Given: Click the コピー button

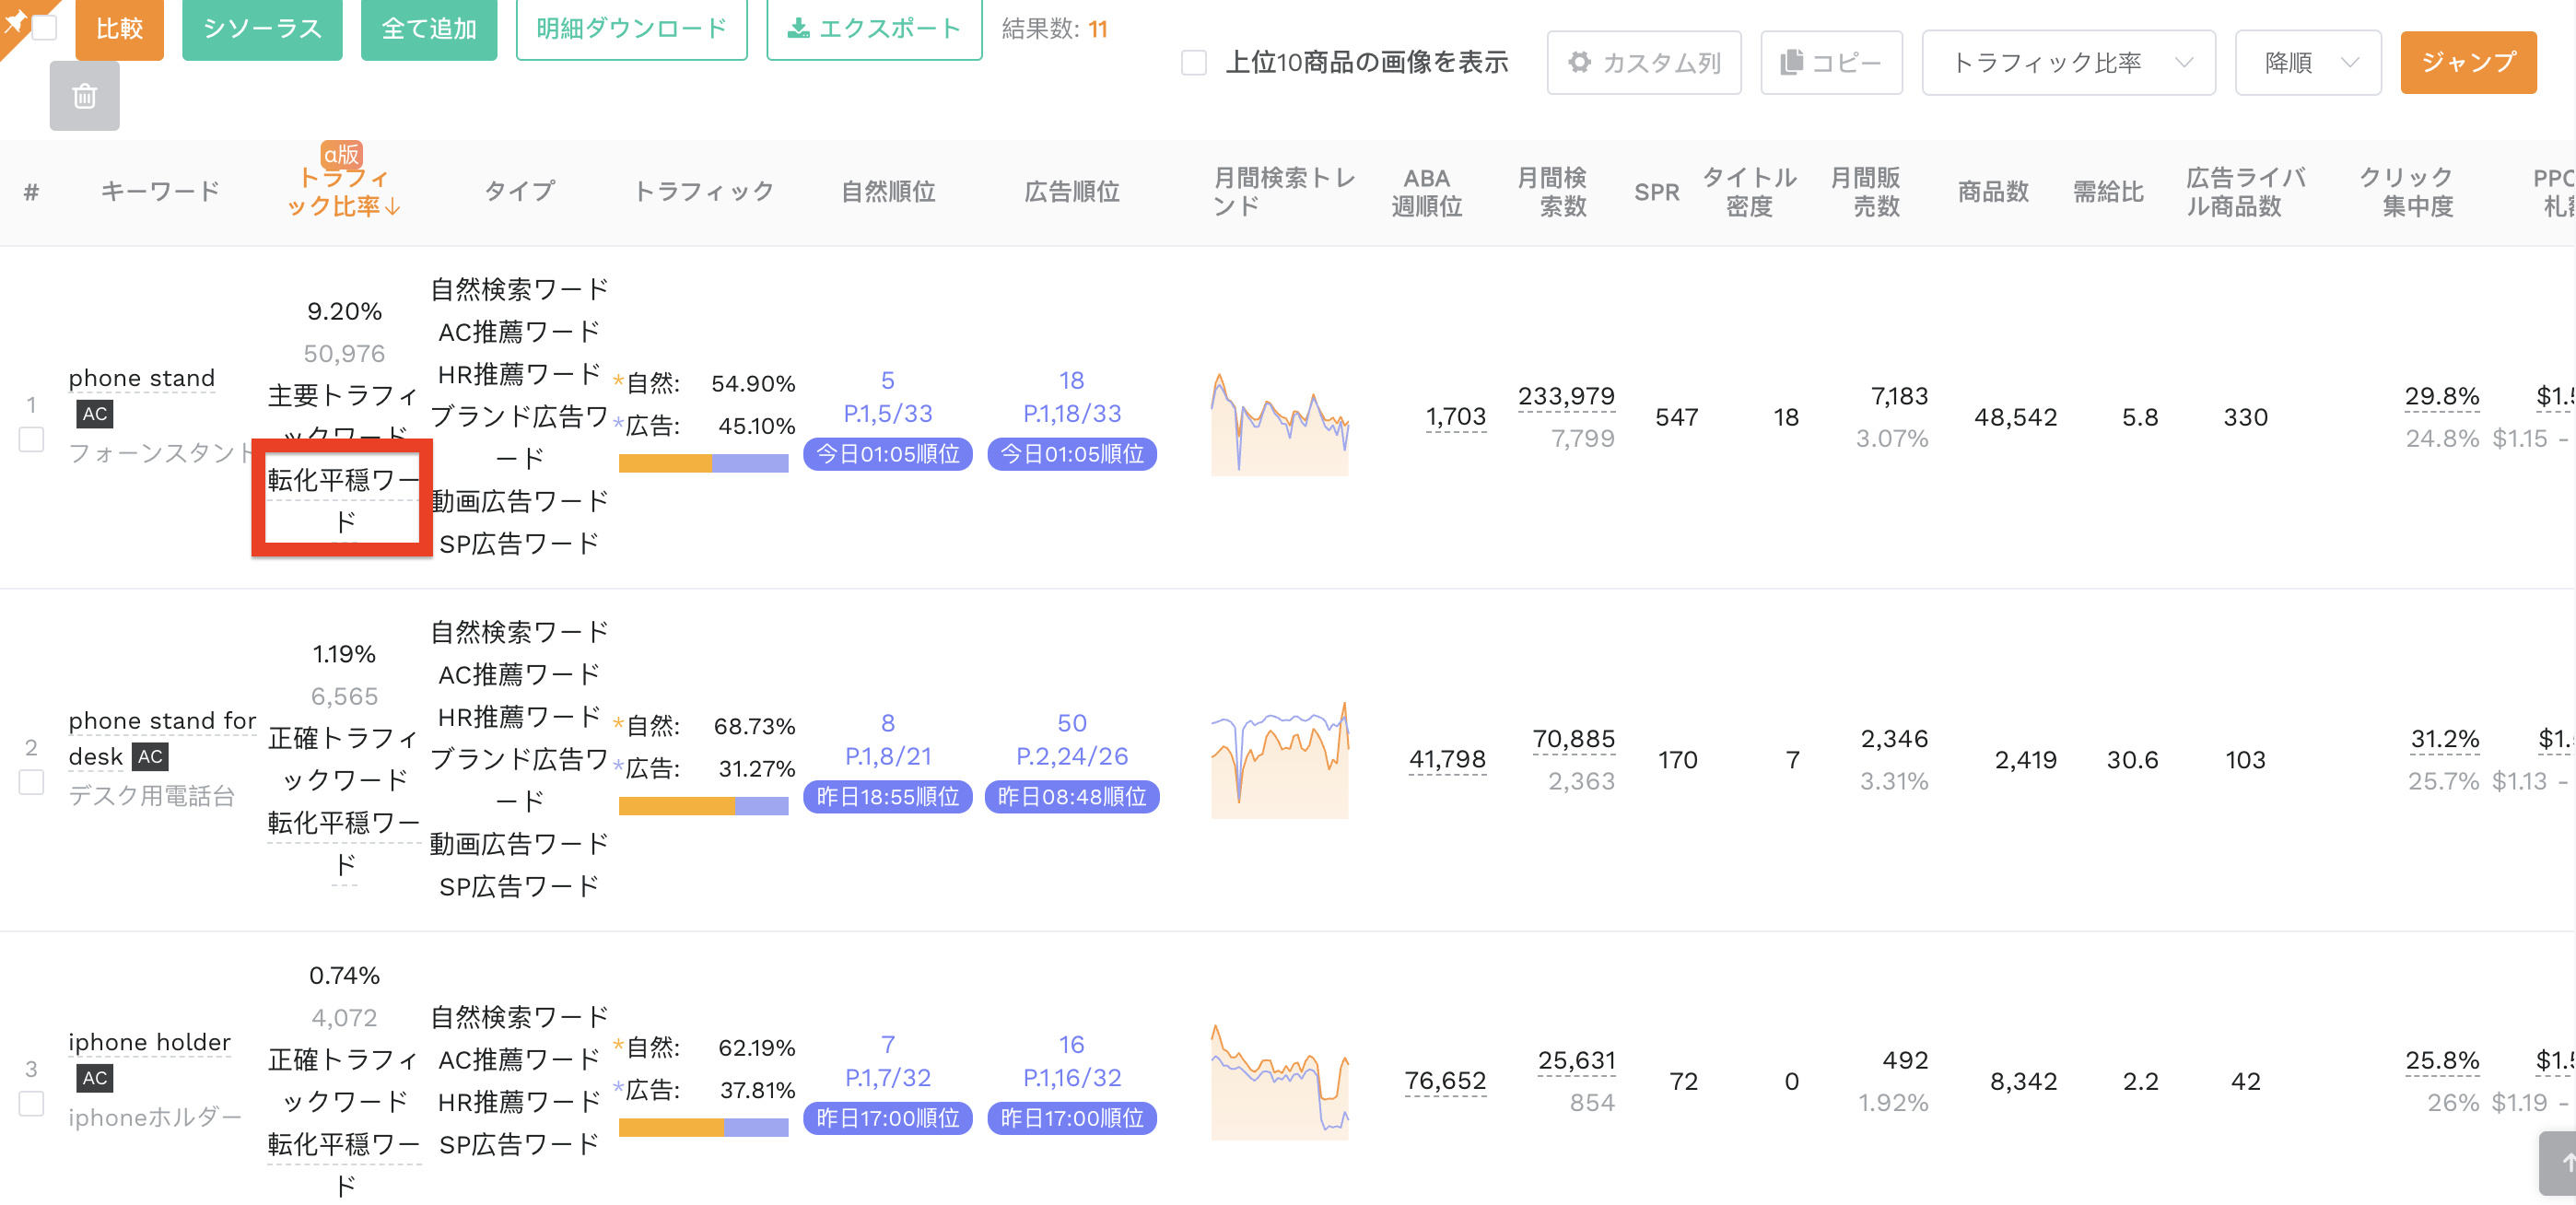Looking at the screenshot, I should coord(1831,63).
